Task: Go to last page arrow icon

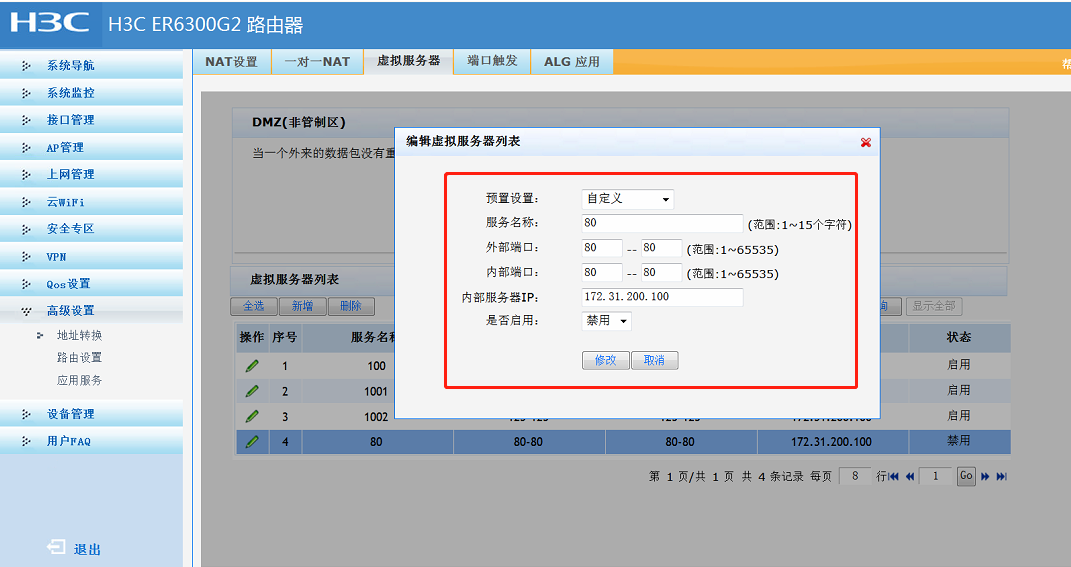Action: pyautogui.click(x=1001, y=476)
